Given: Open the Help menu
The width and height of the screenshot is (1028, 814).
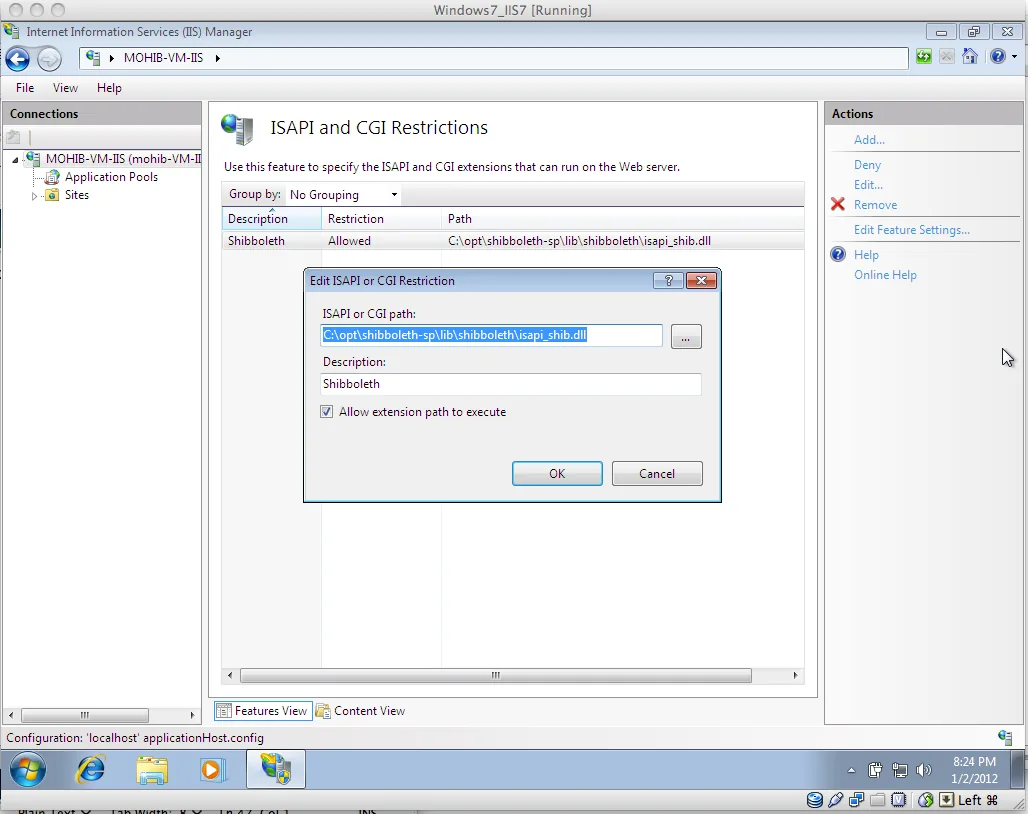Looking at the screenshot, I should coord(109,88).
